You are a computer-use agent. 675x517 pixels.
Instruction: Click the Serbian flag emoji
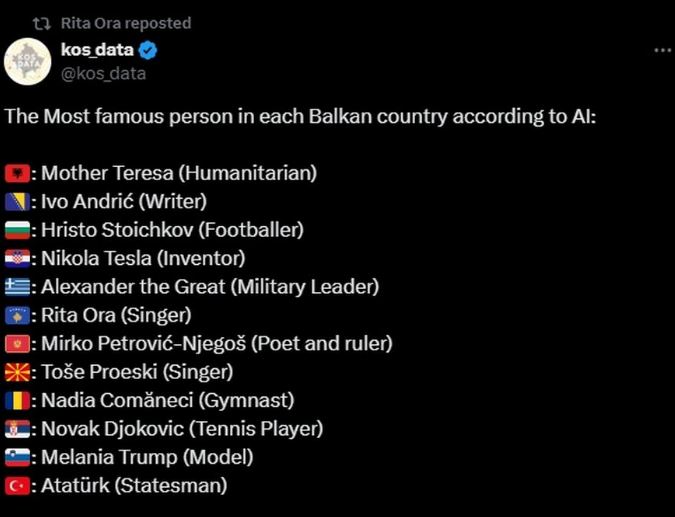(17, 429)
